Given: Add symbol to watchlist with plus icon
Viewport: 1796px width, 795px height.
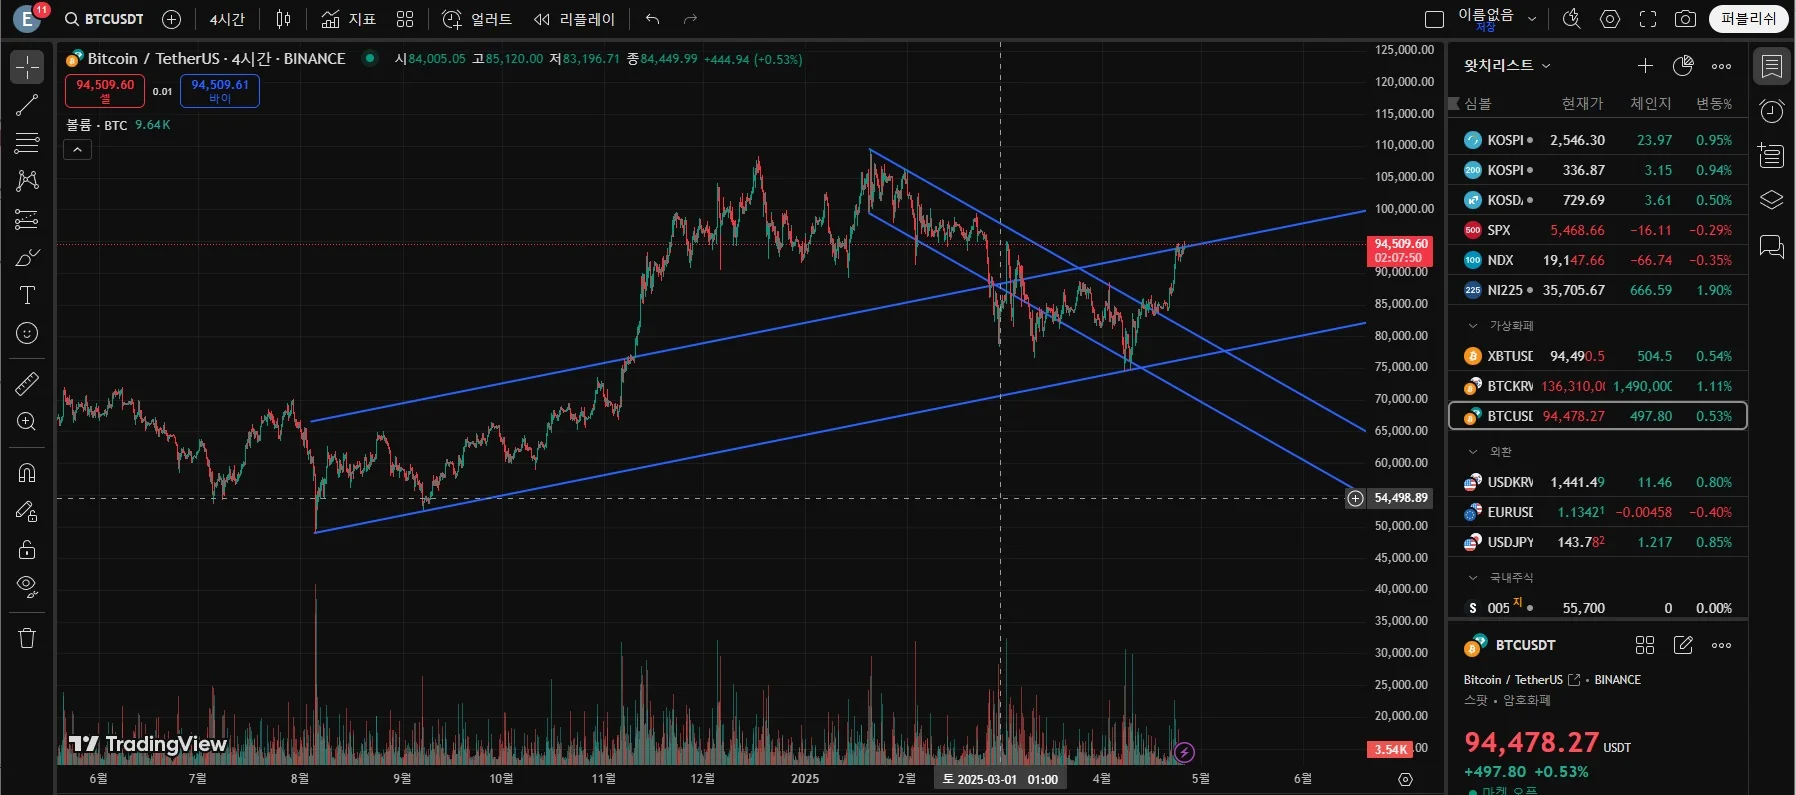Looking at the screenshot, I should 1645,66.
